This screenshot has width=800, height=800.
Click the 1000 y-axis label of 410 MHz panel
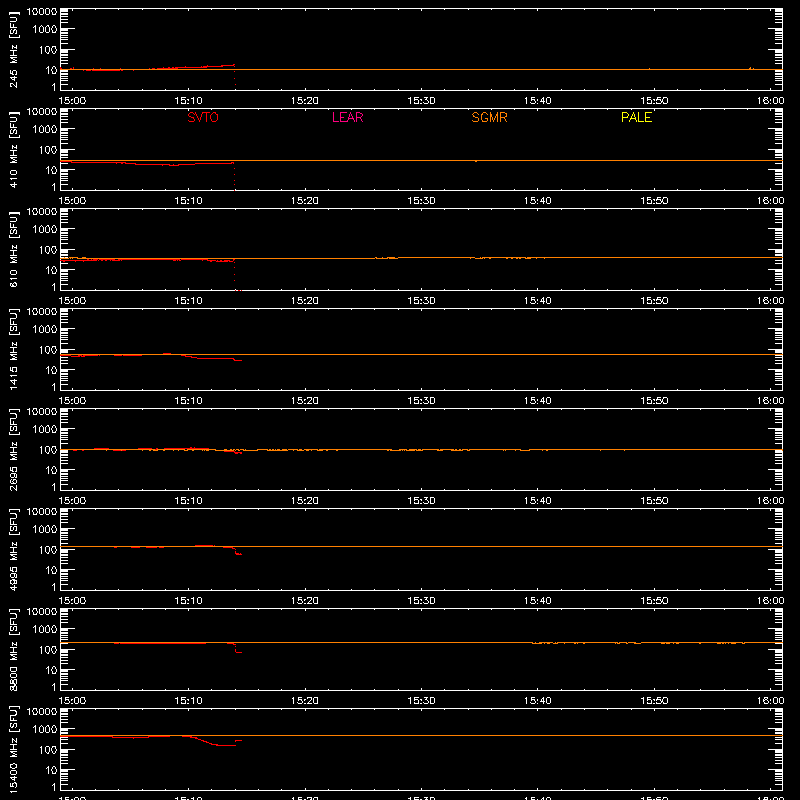[45, 130]
